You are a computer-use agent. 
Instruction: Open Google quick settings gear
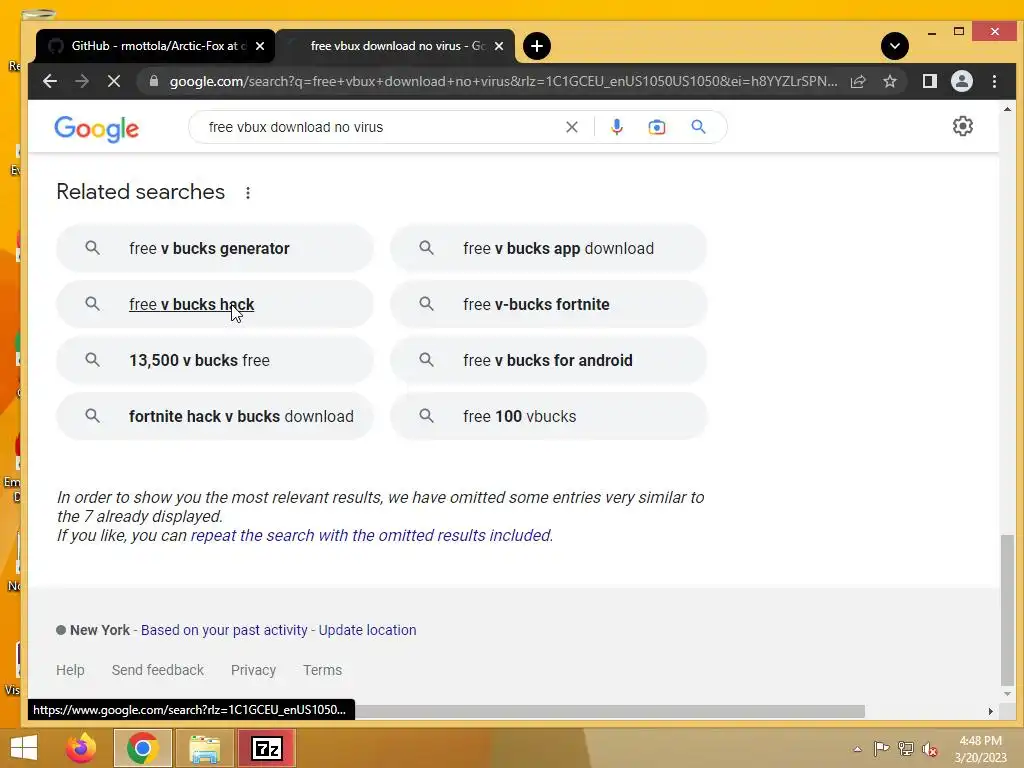(x=963, y=126)
